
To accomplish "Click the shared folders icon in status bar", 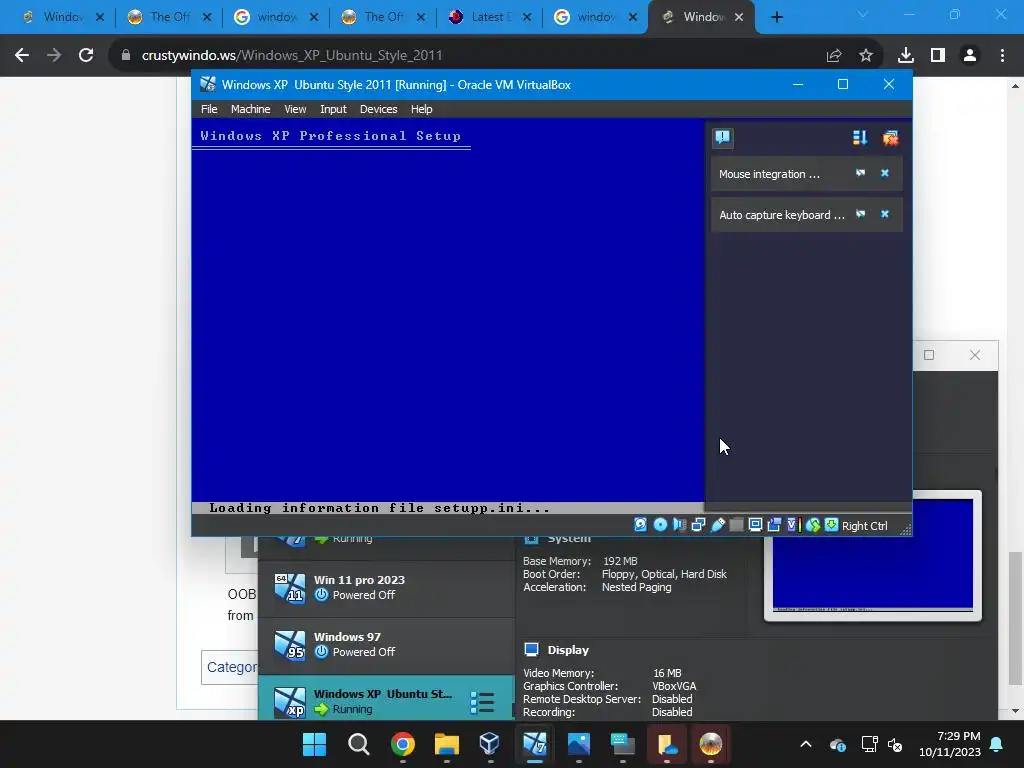I will tap(737, 525).
